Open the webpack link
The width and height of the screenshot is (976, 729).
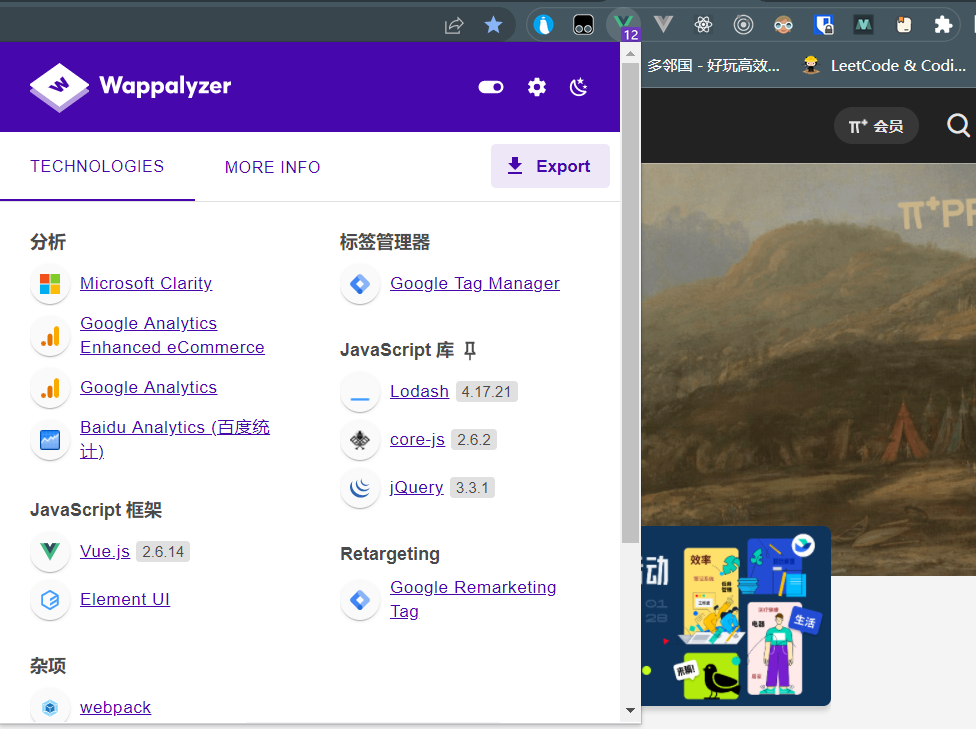pos(116,707)
